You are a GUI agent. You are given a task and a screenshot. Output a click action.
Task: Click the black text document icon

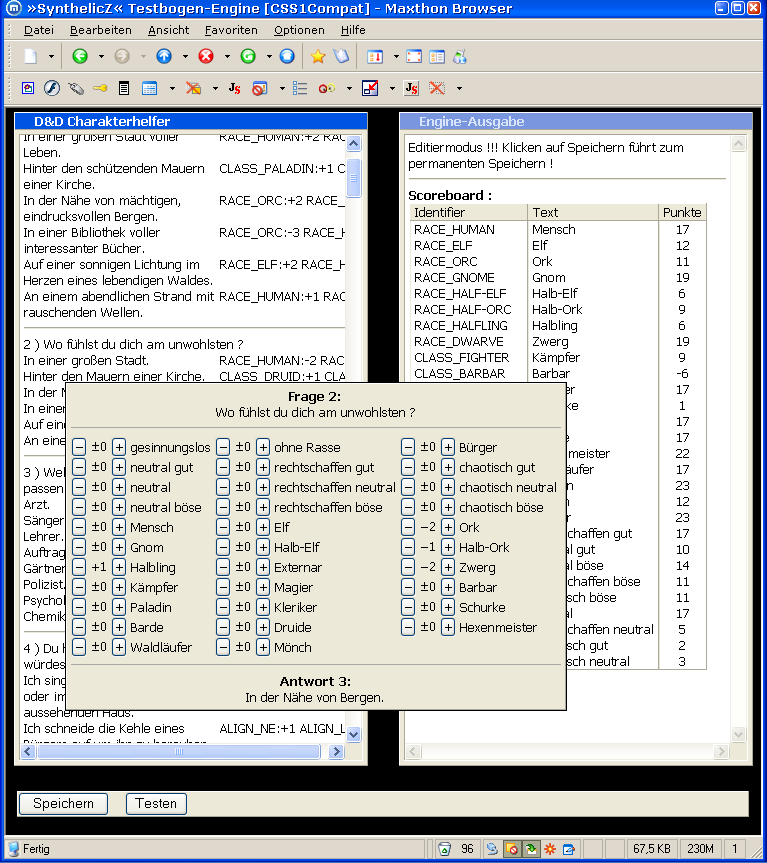(x=124, y=88)
